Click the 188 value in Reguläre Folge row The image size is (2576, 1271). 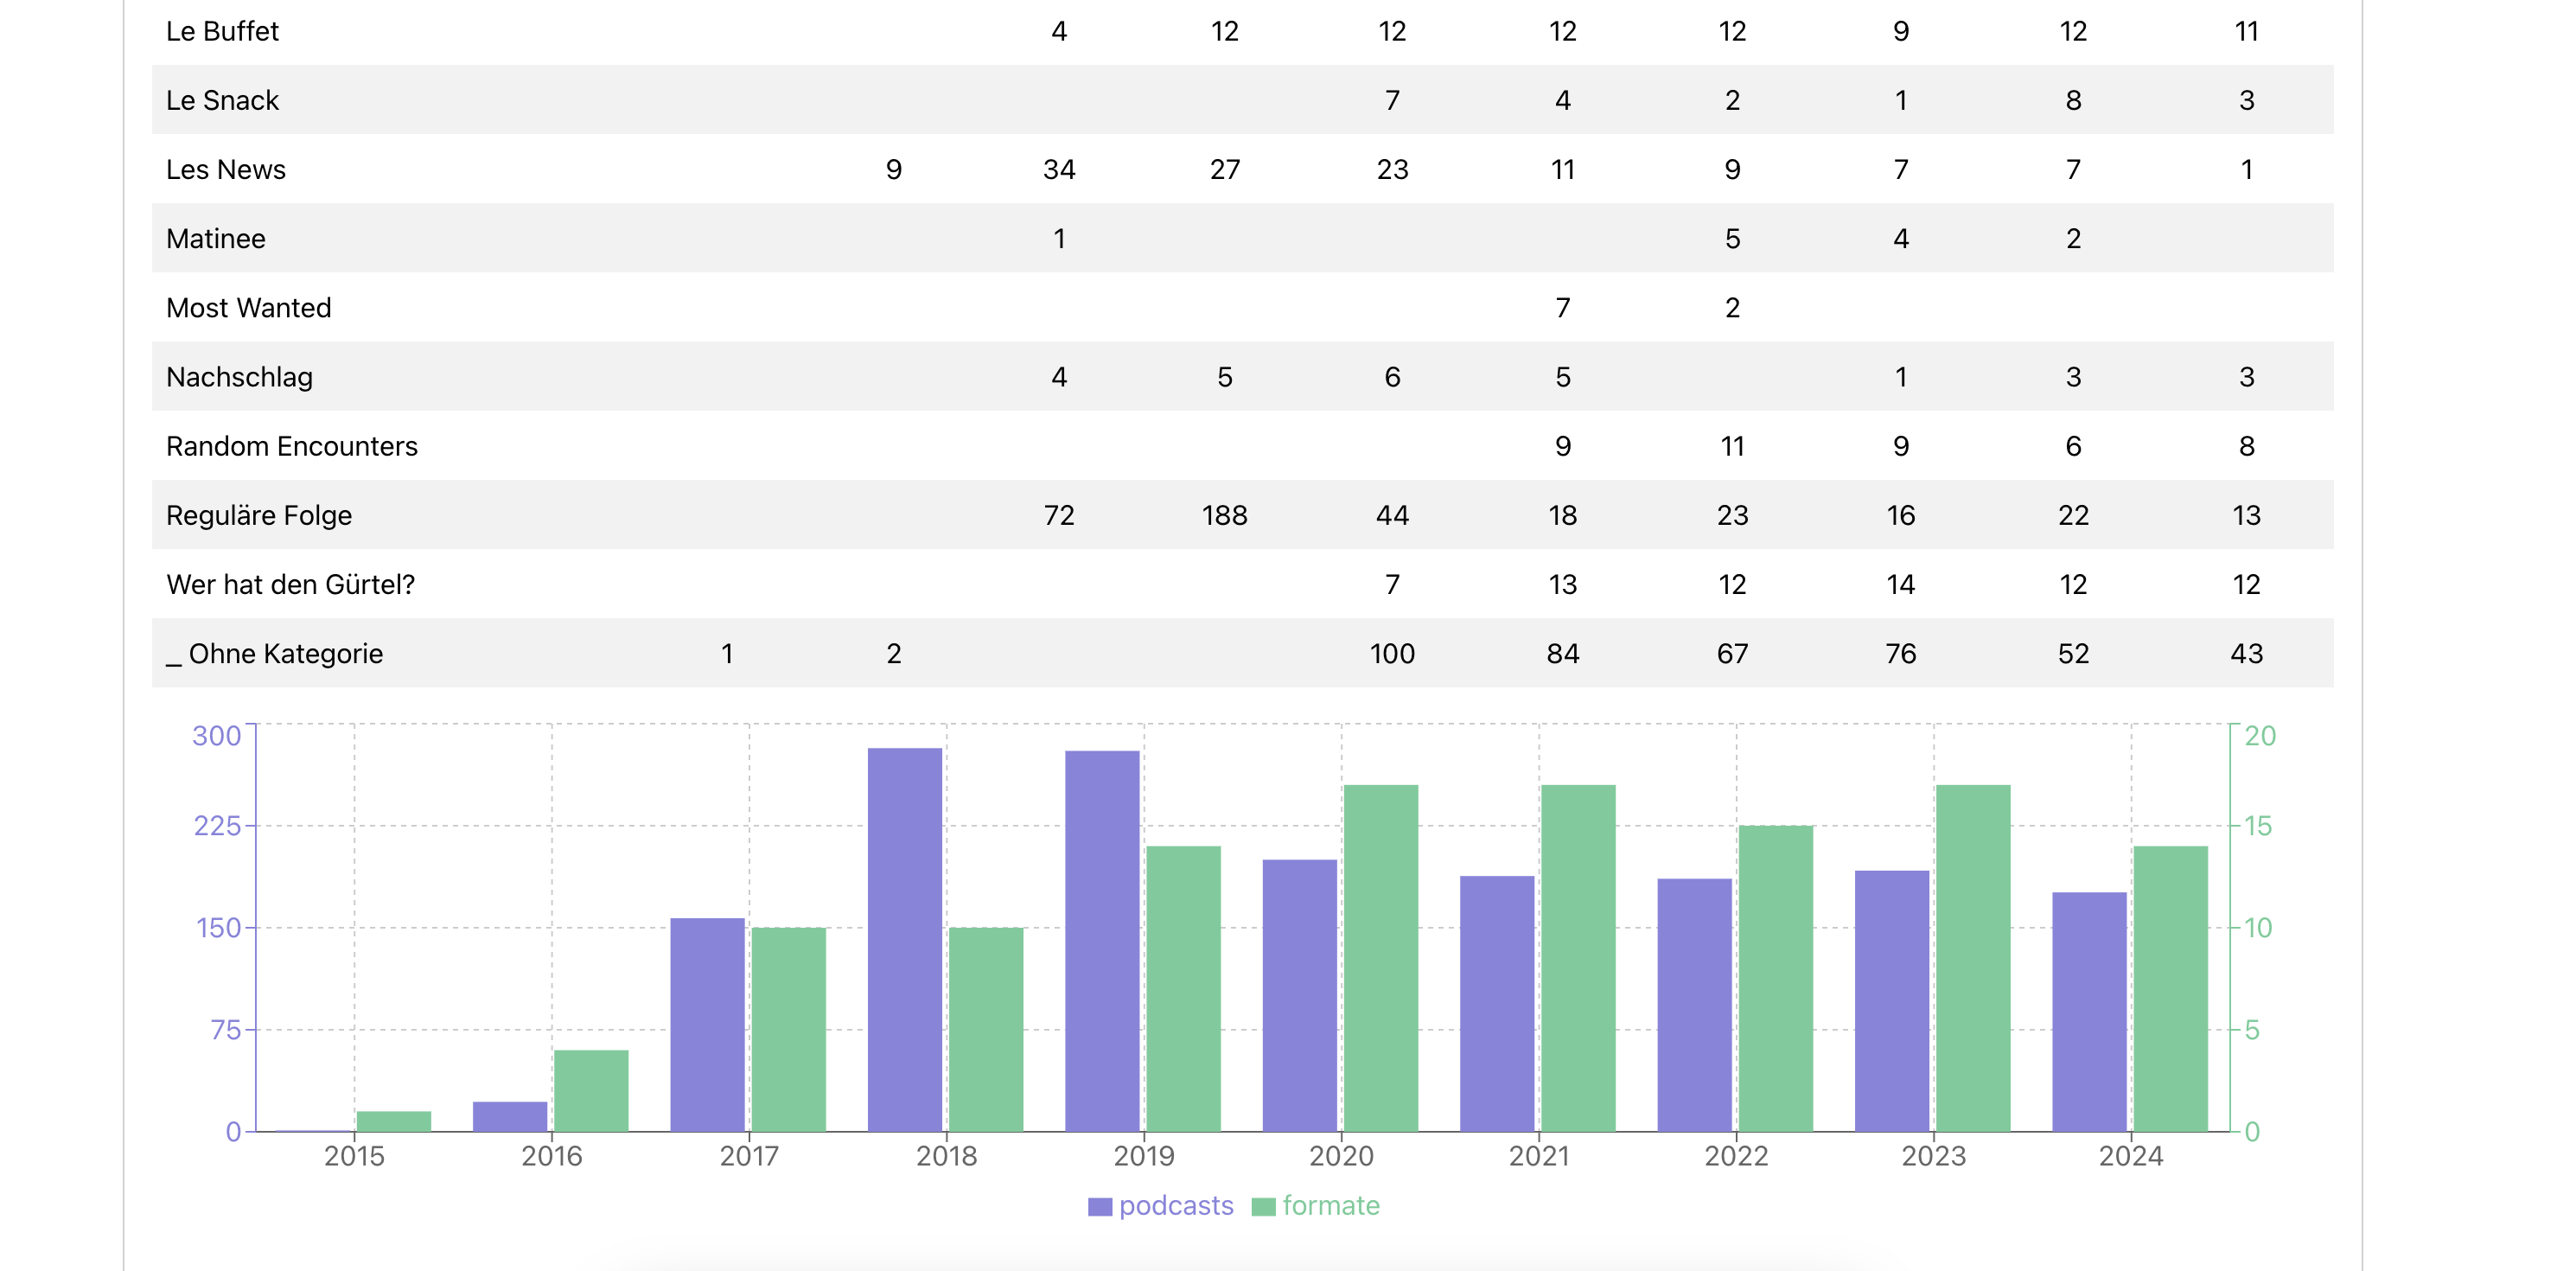(x=1224, y=515)
